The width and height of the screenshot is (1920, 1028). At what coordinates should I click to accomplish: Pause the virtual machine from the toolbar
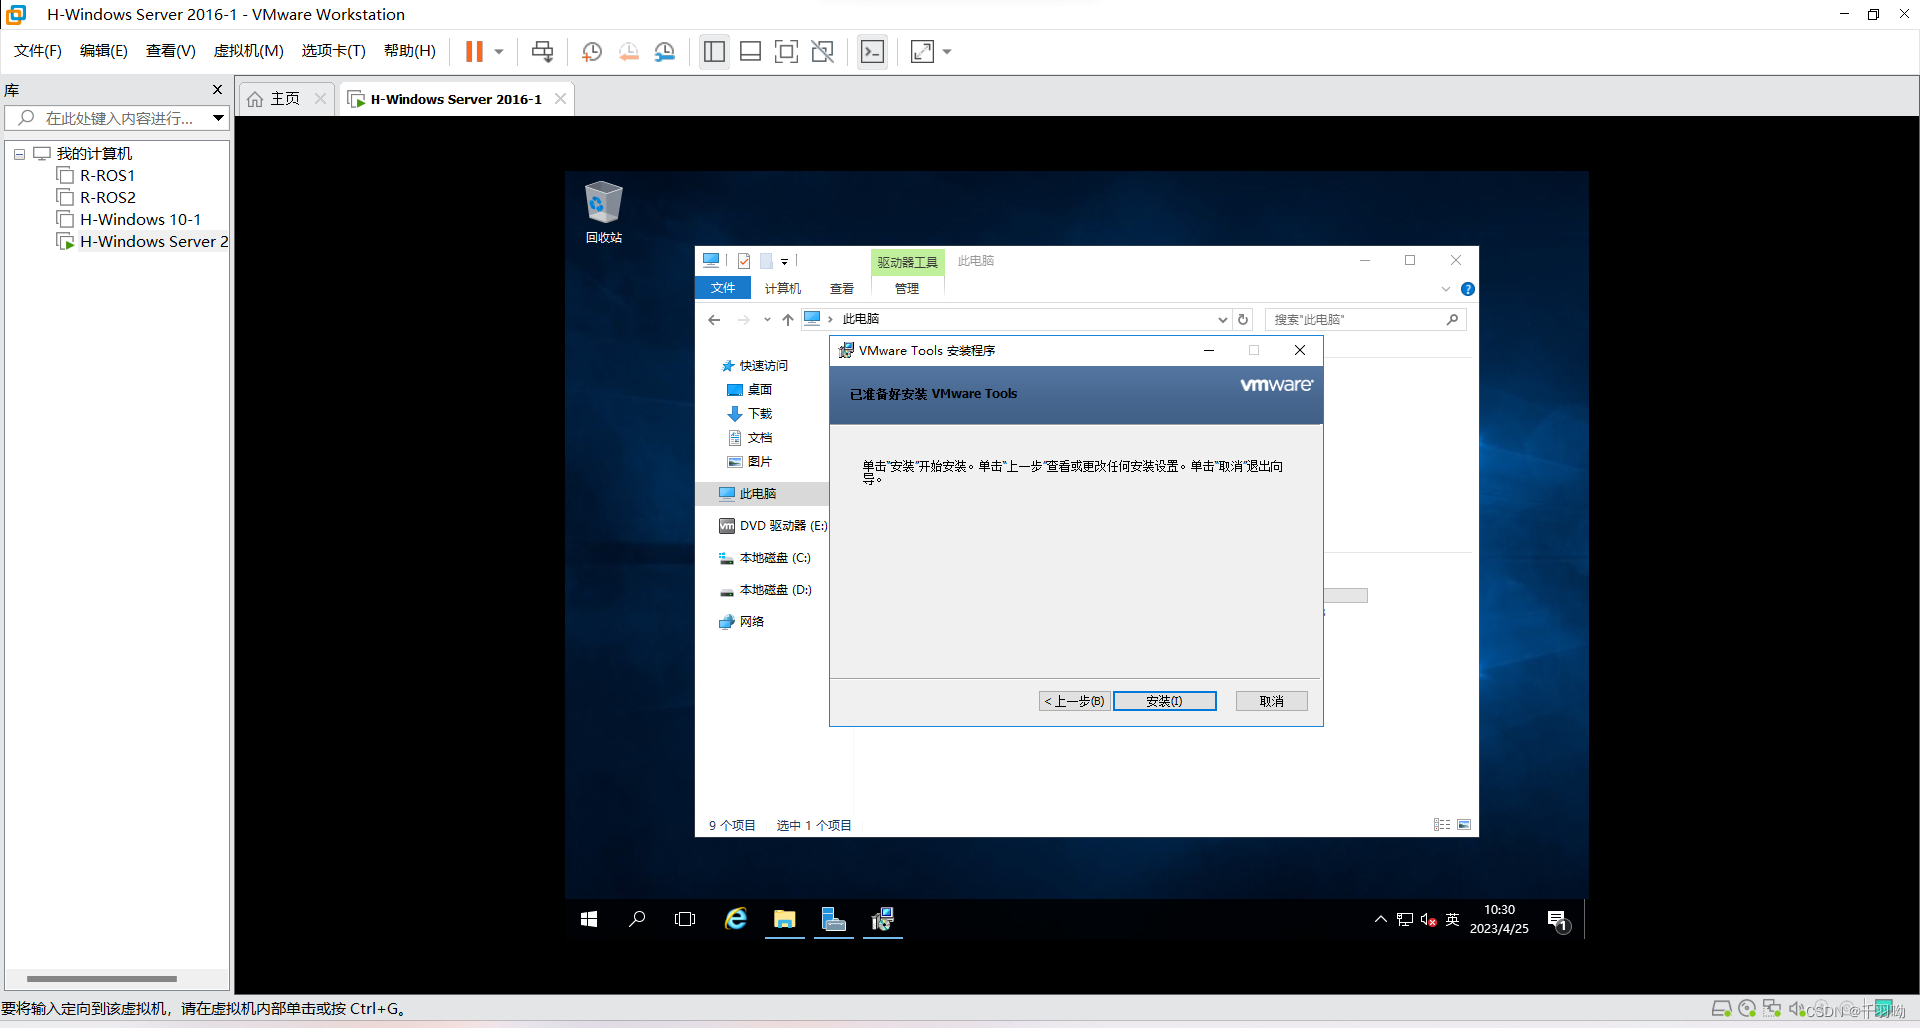(x=474, y=51)
